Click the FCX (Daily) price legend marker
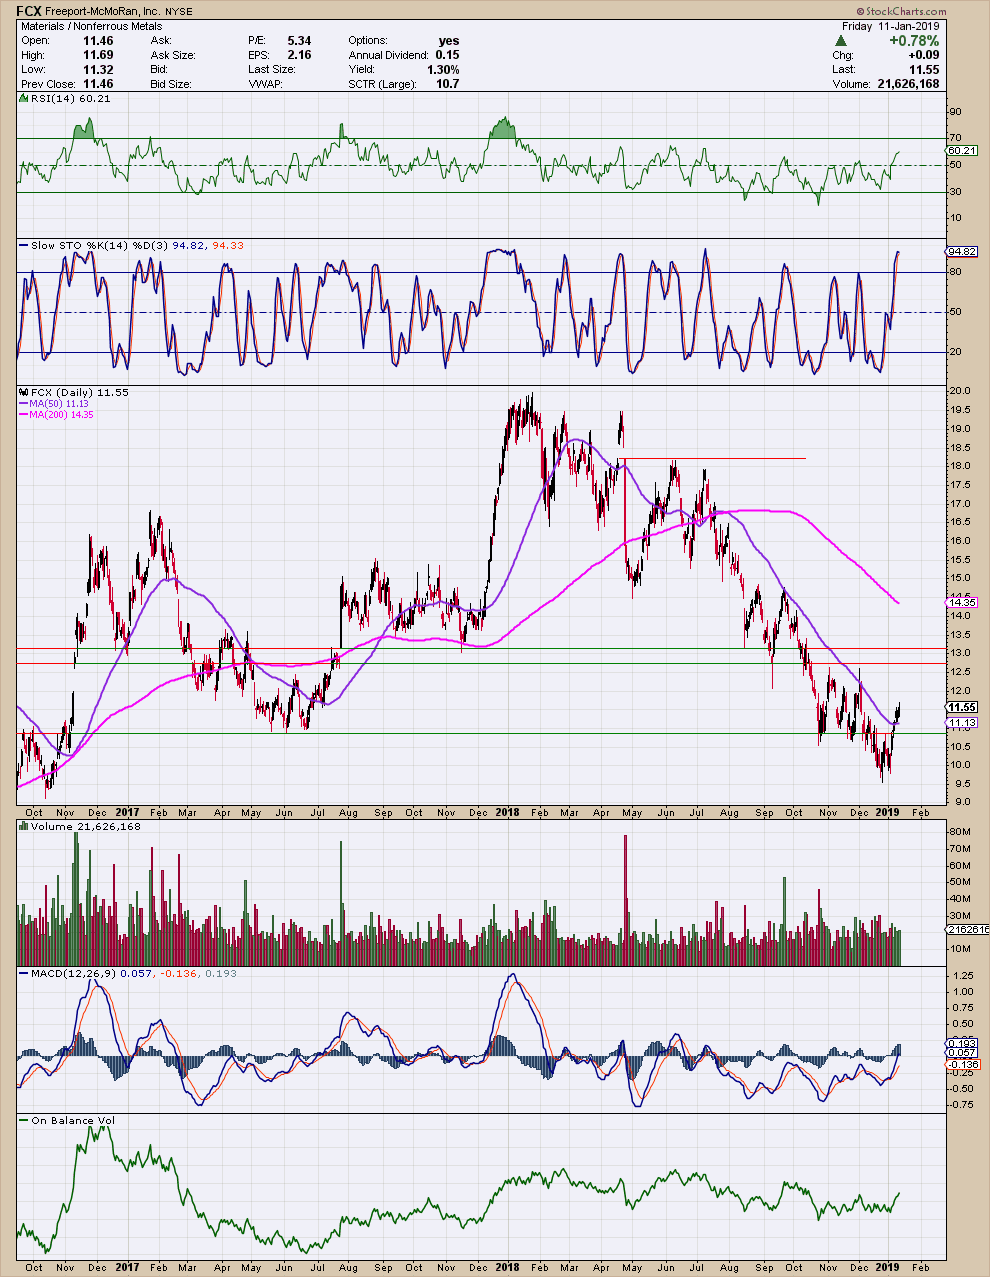 [65, 393]
